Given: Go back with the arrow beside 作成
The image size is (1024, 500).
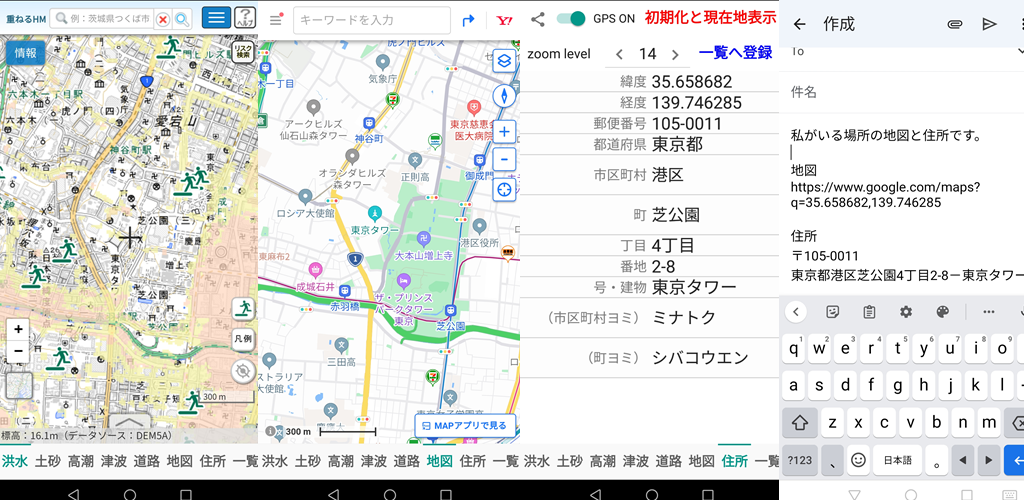Looking at the screenshot, I should tap(799, 24).
